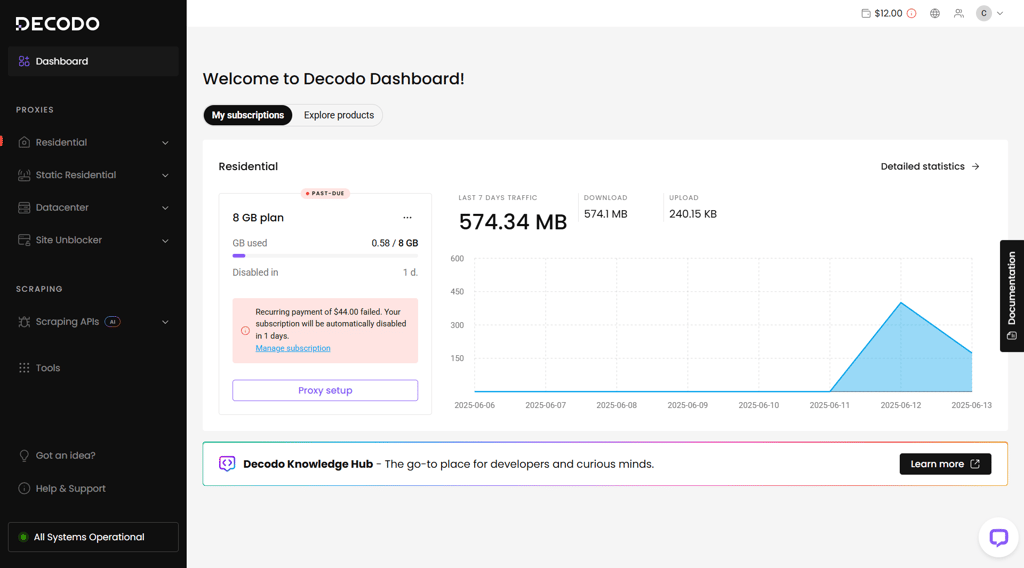Open Tools in the sidebar
Screen dimensions: 1024x568
pos(93,368)
